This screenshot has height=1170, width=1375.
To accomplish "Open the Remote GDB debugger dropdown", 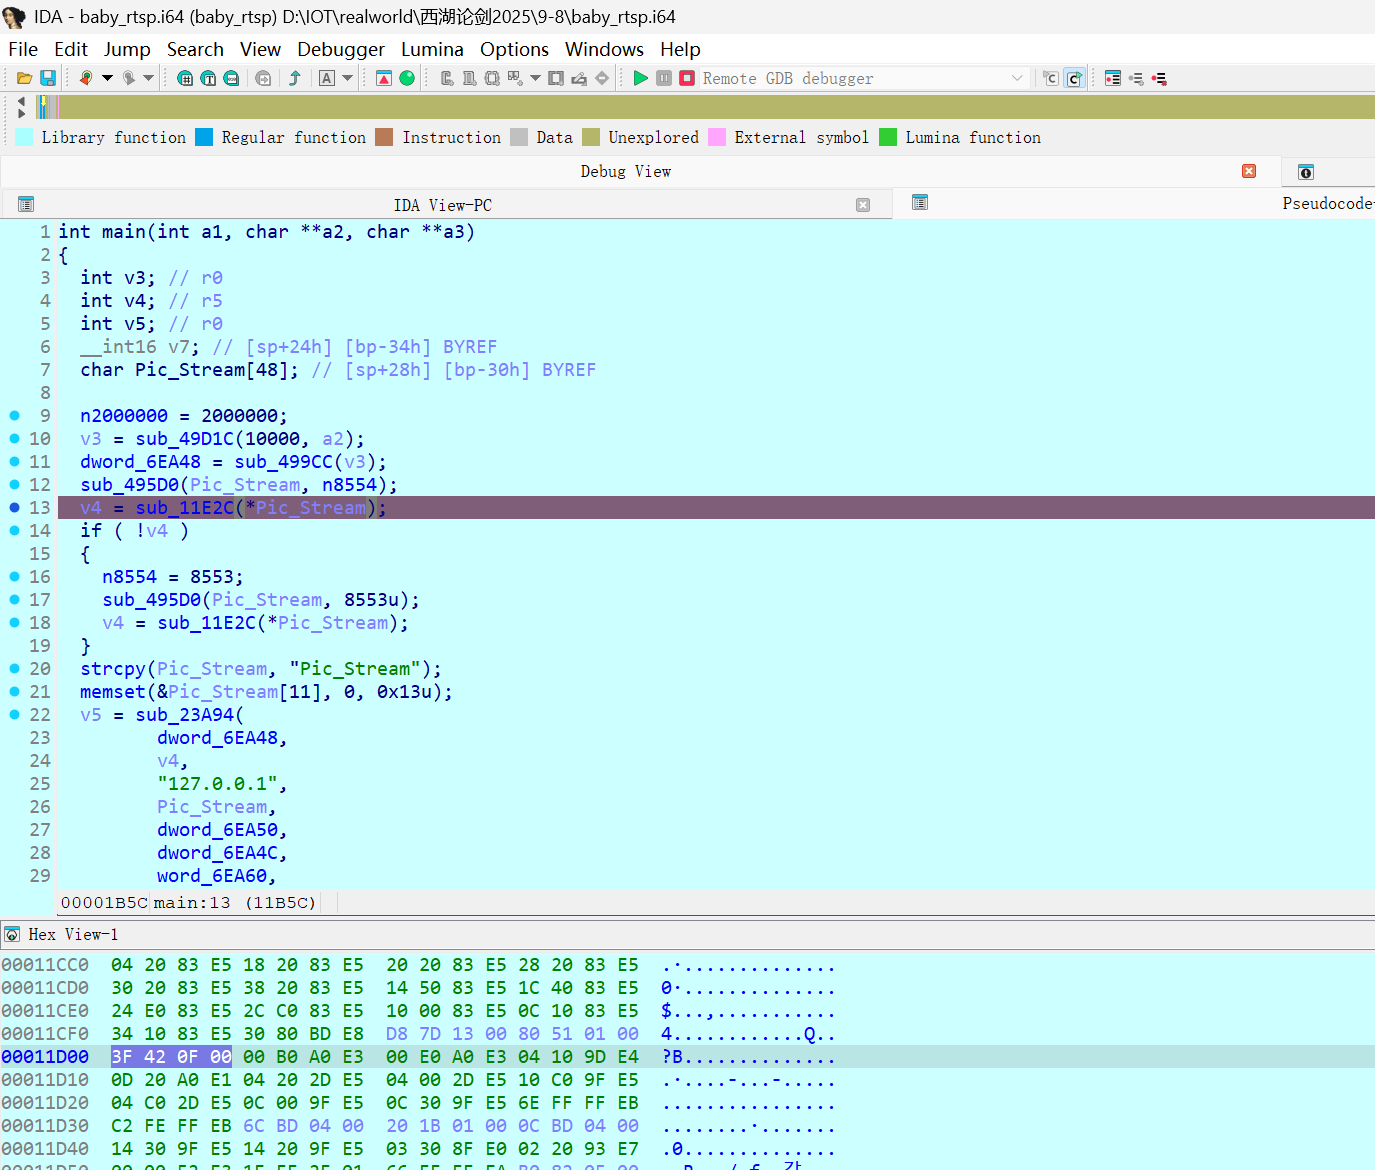I will coord(1017,78).
